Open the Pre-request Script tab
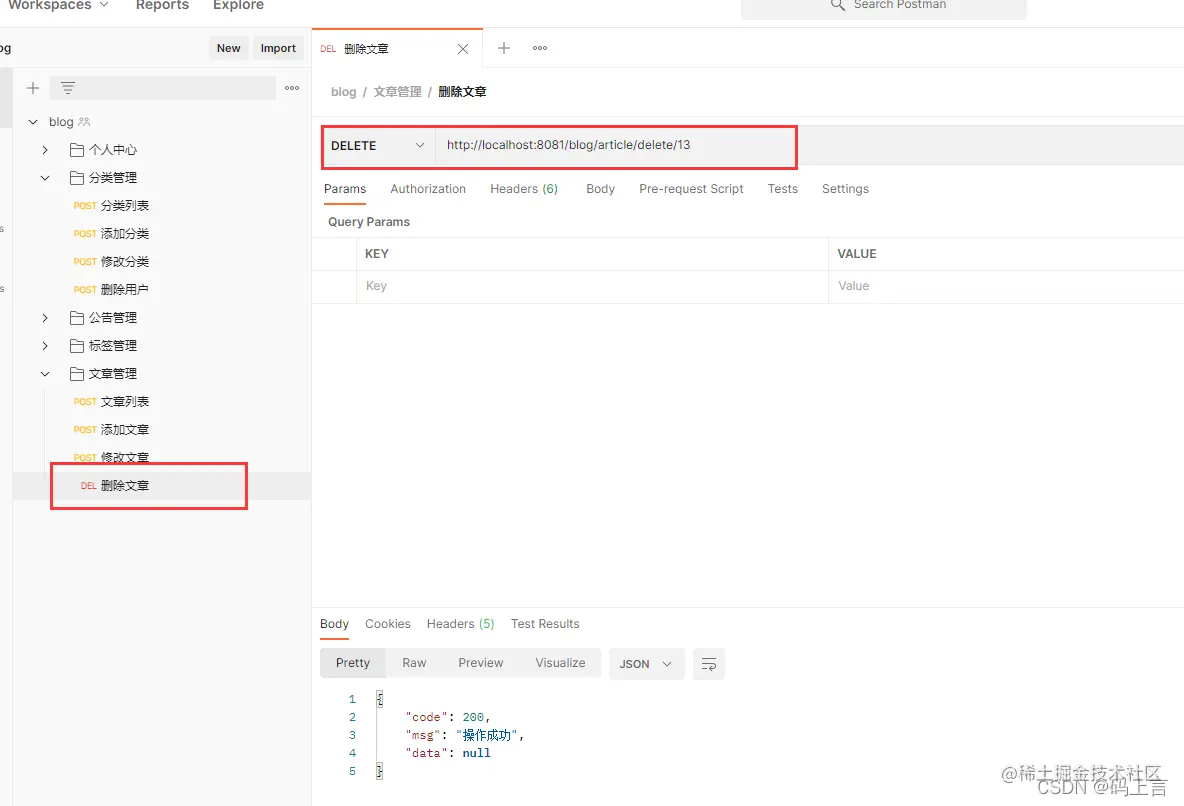Screen dimensions: 1184x806 point(691,189)
